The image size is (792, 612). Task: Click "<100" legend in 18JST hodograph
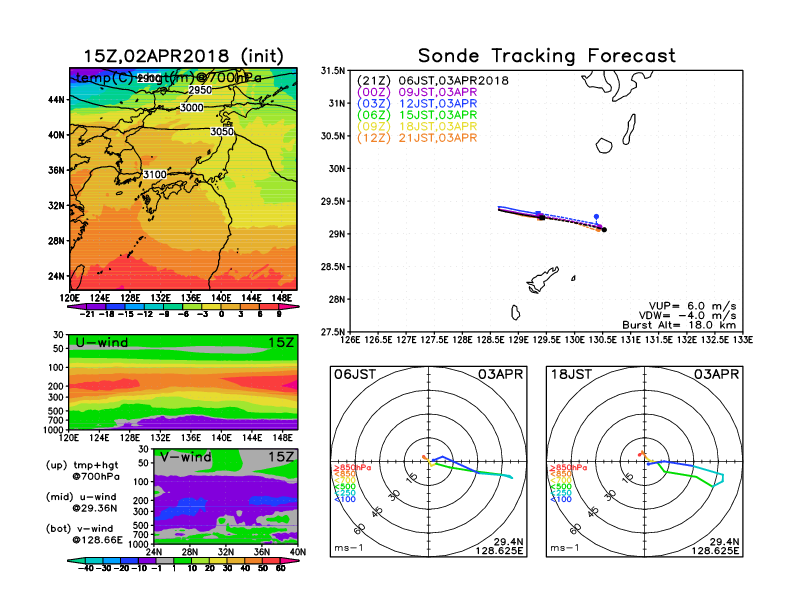561,499
